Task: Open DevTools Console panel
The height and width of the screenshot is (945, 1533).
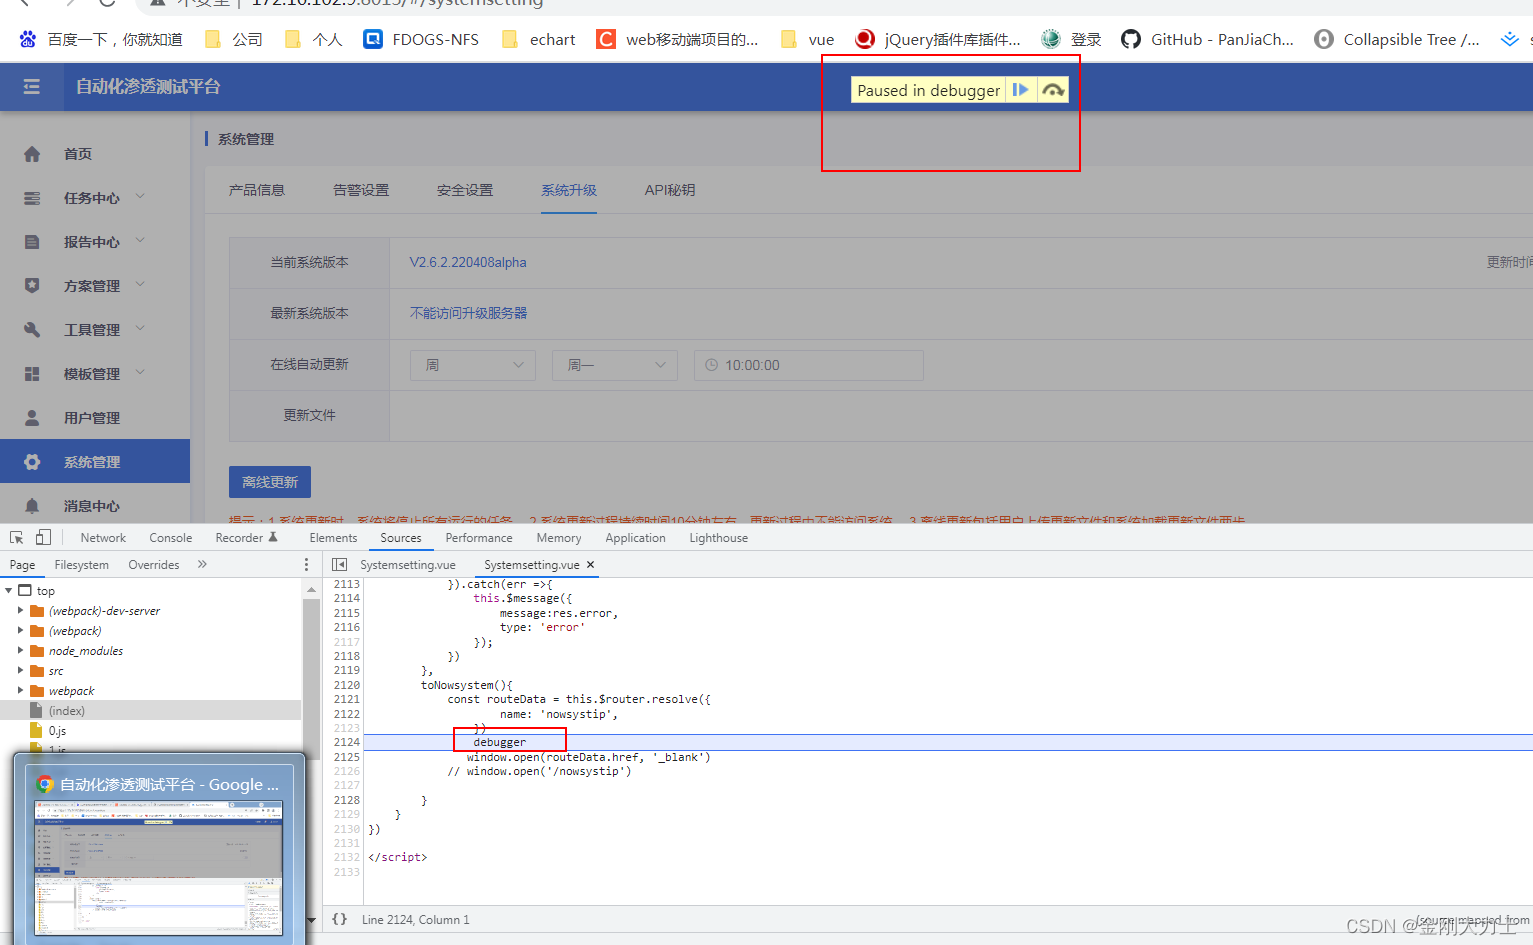Action: pyautogui.click(x=171, y=538)
